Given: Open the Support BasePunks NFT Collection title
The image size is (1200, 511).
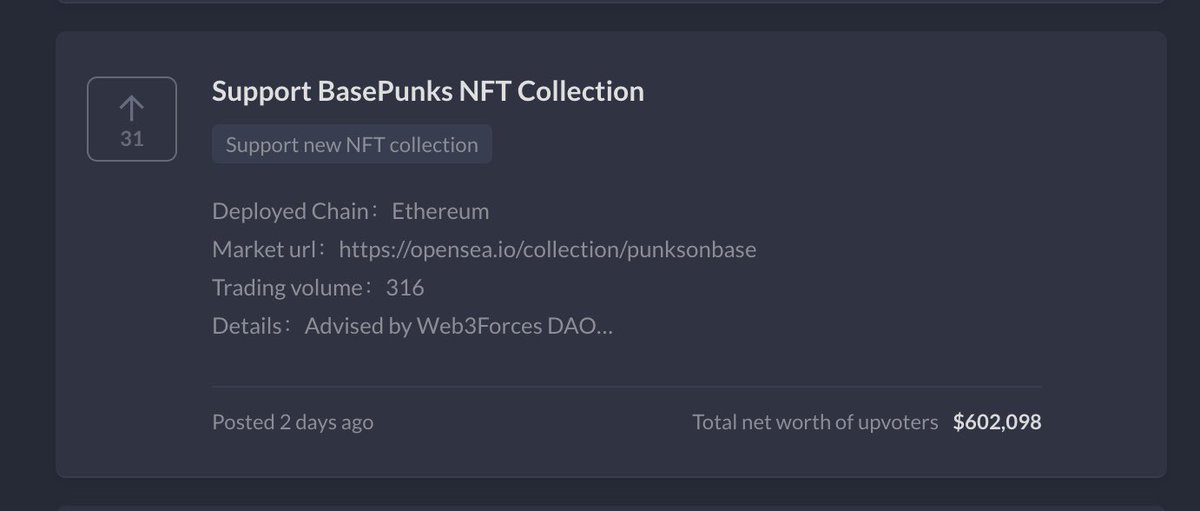Looking at the screenshot, I should [428, 91].
